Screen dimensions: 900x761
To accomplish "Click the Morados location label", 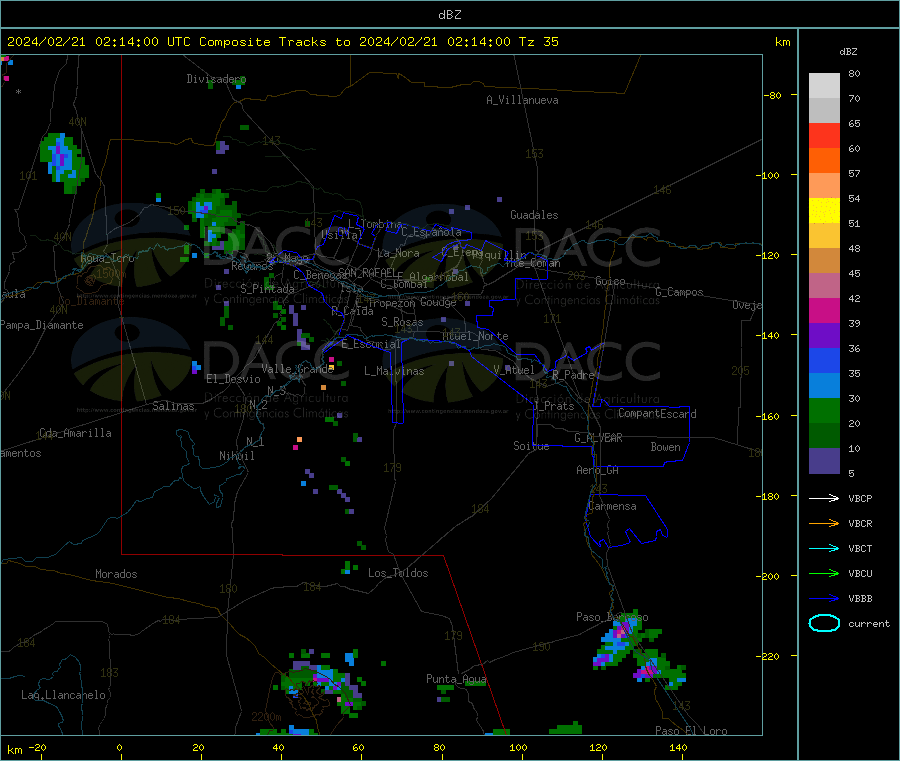I will click(116, 574).
